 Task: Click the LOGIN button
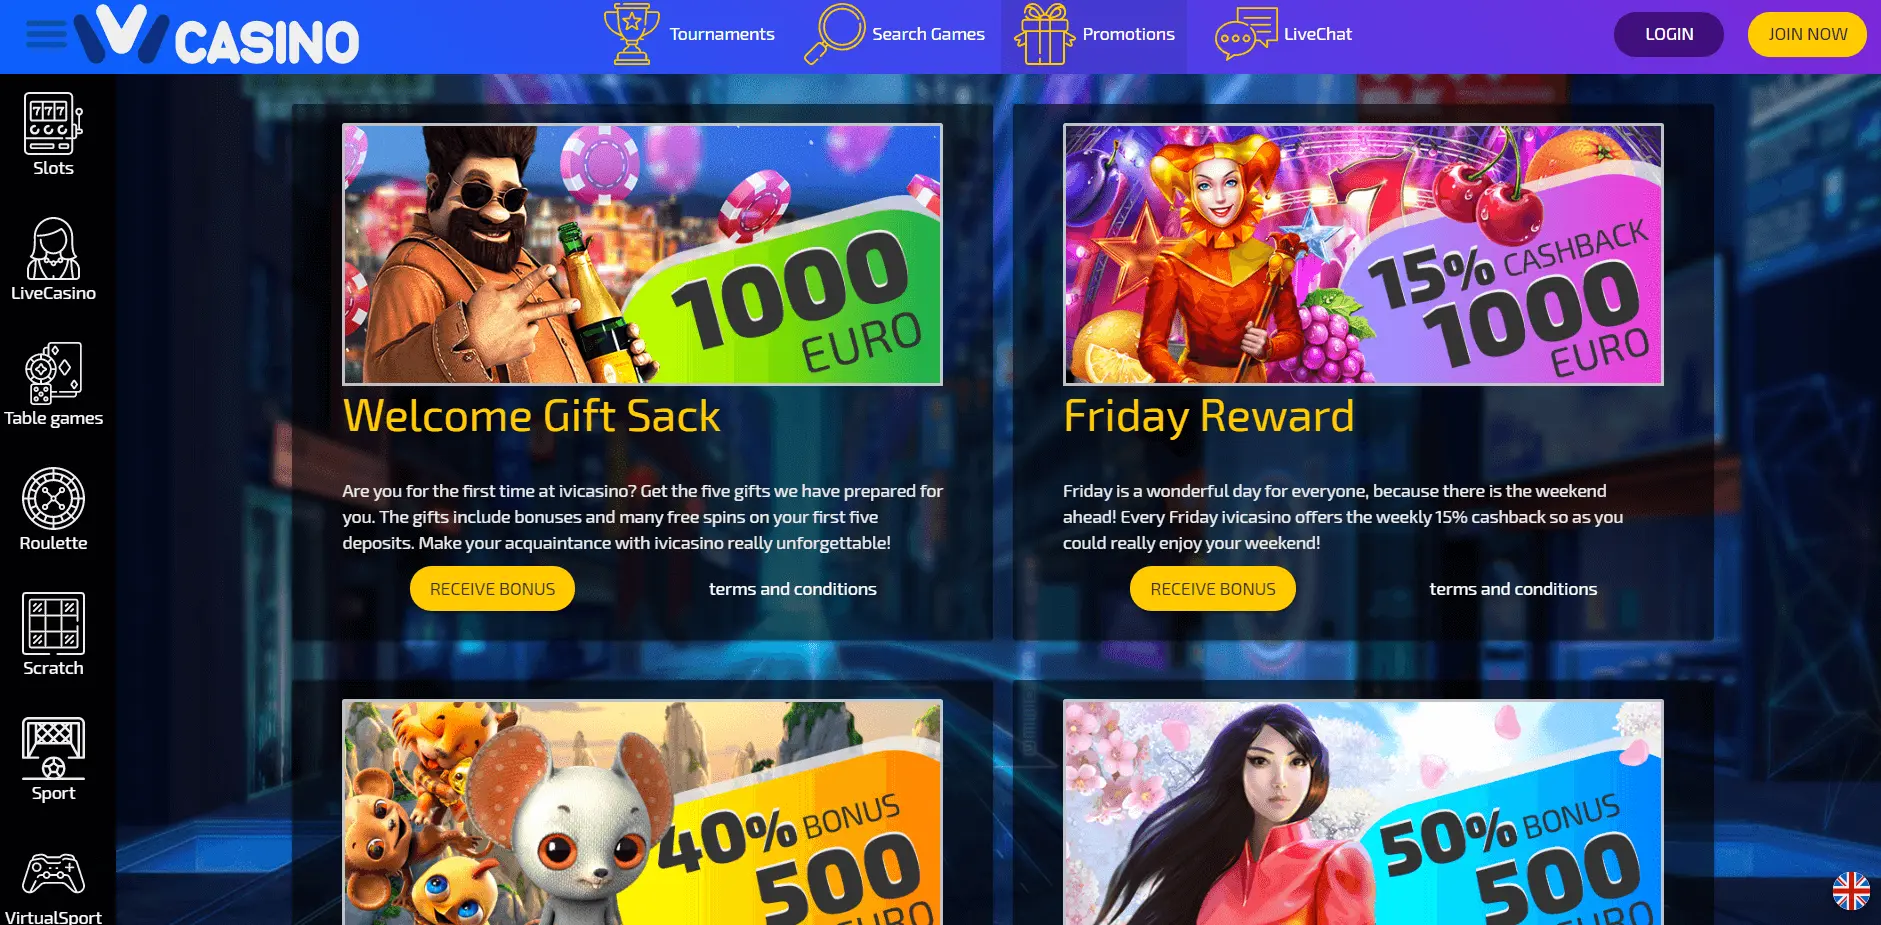1669,34
